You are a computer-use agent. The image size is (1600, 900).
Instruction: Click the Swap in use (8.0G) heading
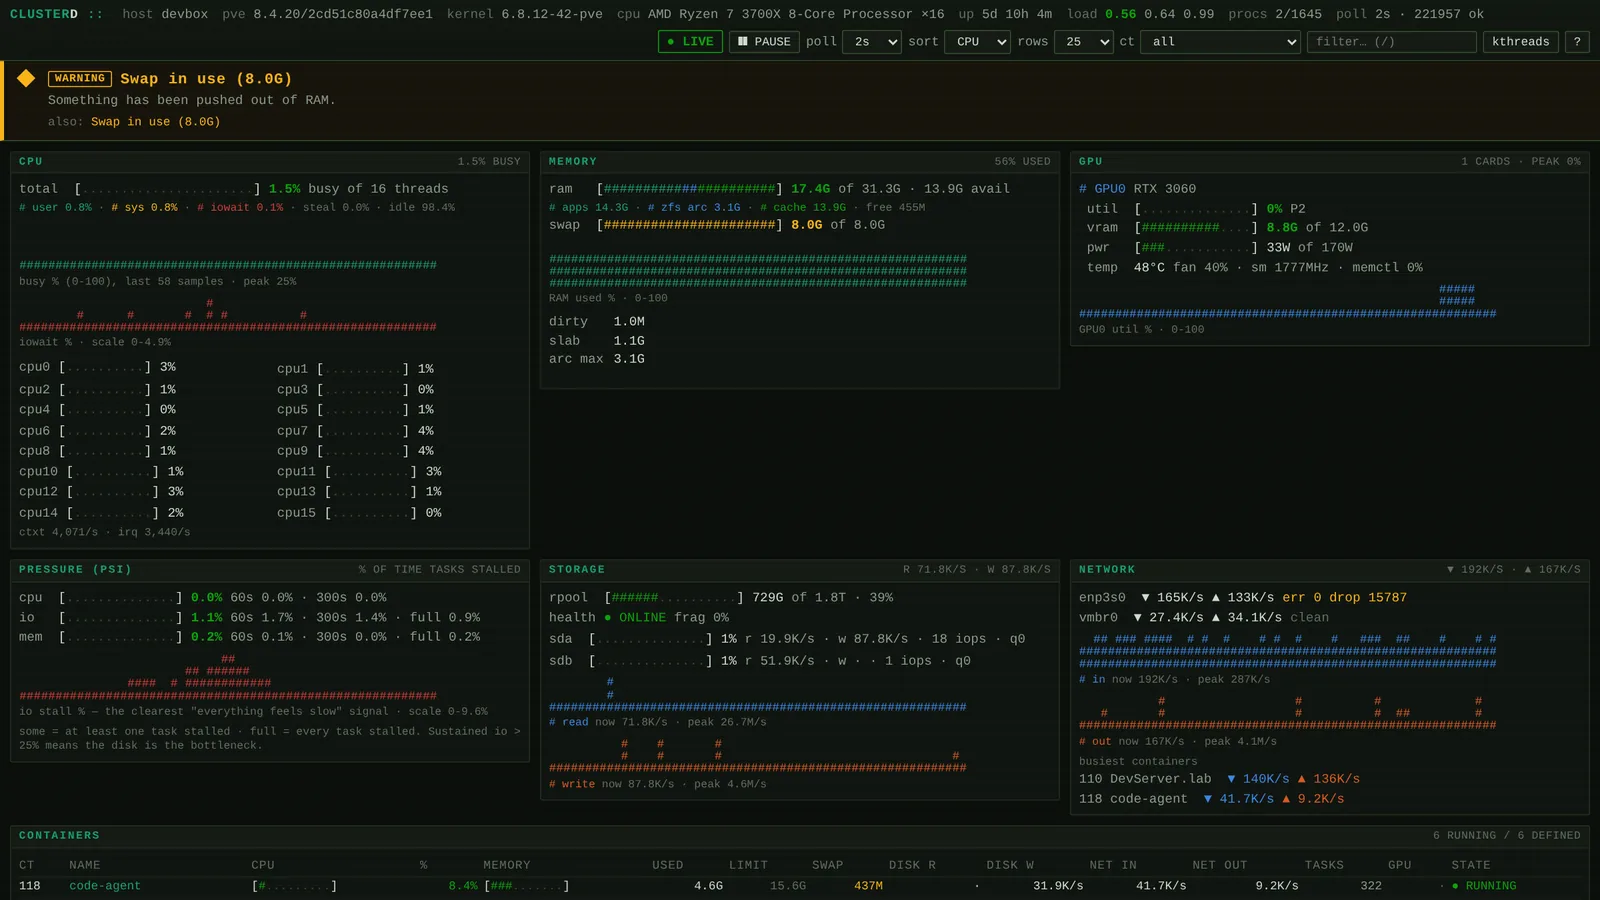tap(206, 79)
